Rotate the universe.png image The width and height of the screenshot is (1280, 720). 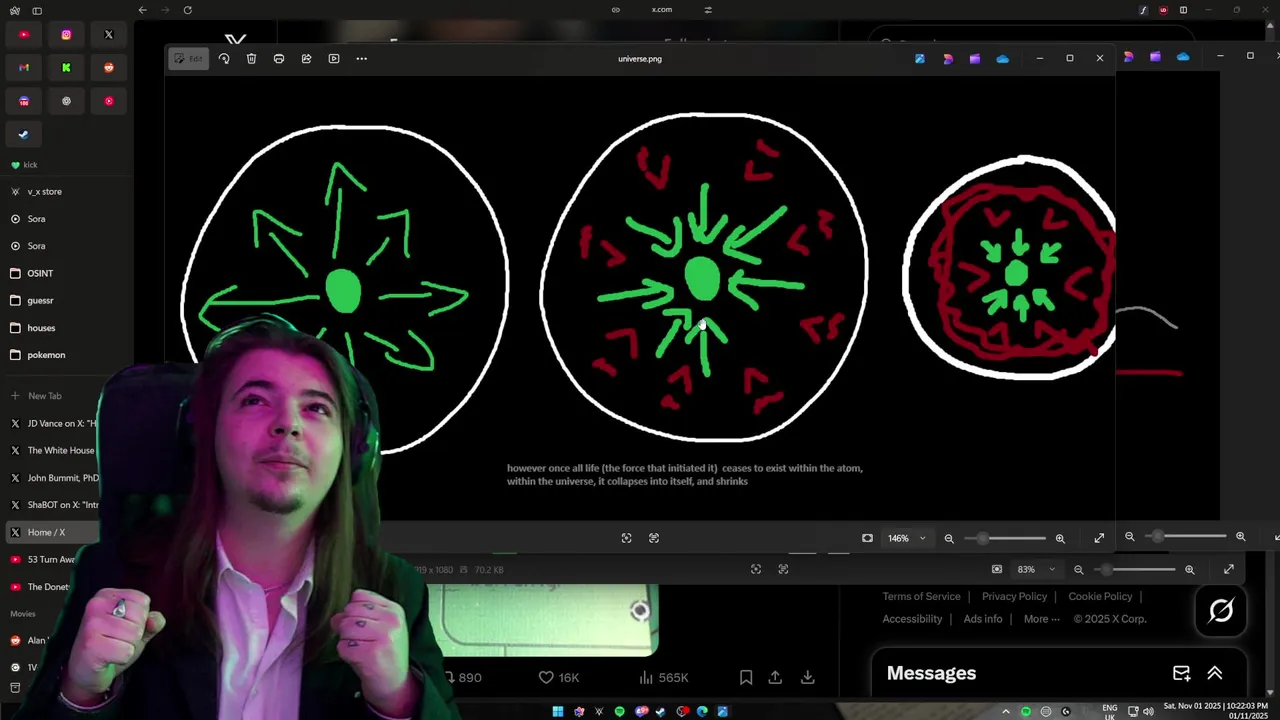224,59
